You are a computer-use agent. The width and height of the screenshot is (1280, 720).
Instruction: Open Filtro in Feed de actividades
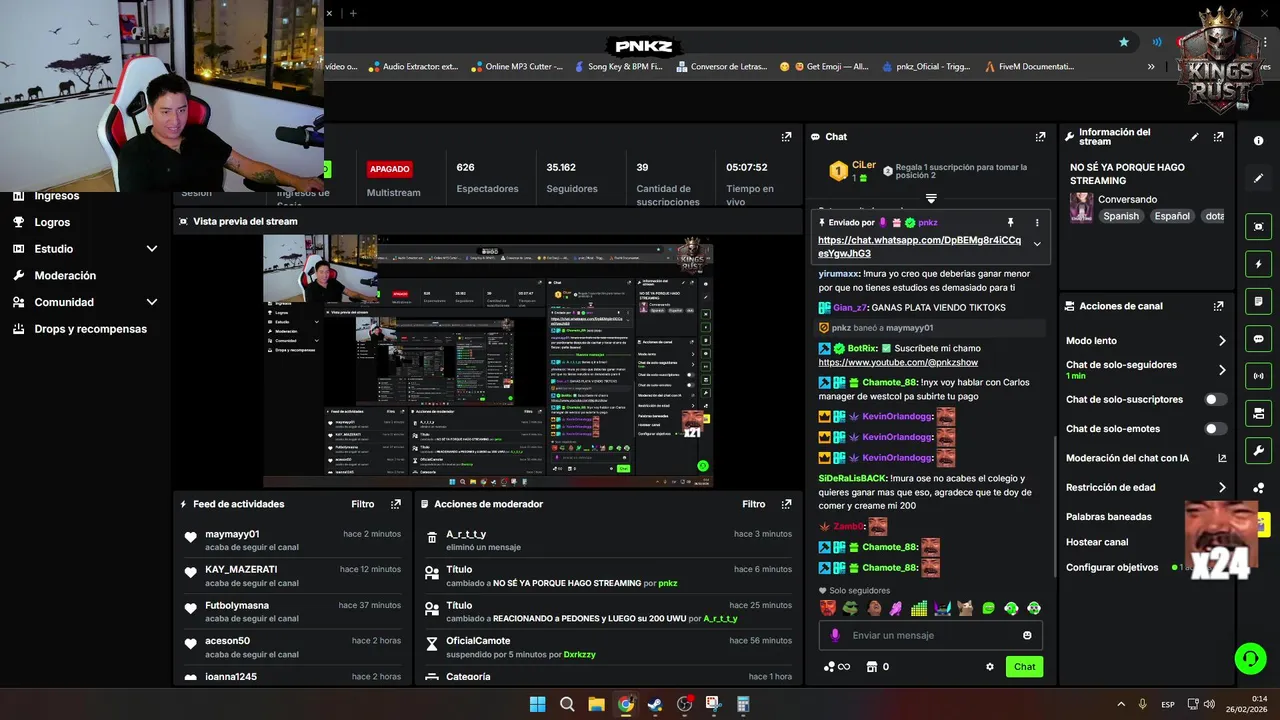pyautogui.click(x=363, y=504)
